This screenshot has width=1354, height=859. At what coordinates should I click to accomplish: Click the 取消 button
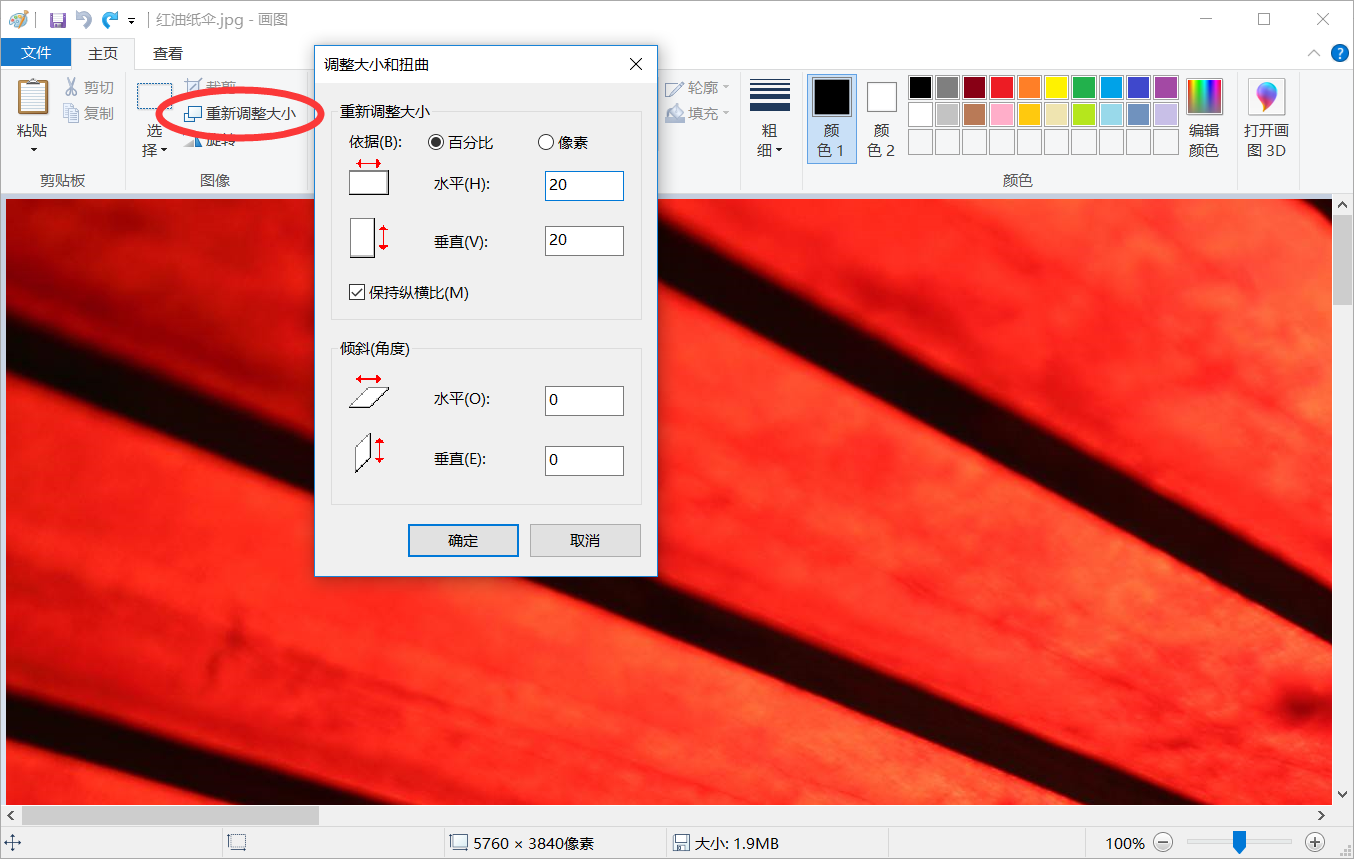(585, 540)
